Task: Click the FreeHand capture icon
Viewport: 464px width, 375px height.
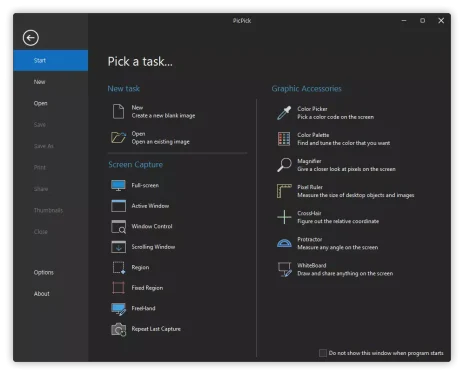Action: (x=118, y=308)
